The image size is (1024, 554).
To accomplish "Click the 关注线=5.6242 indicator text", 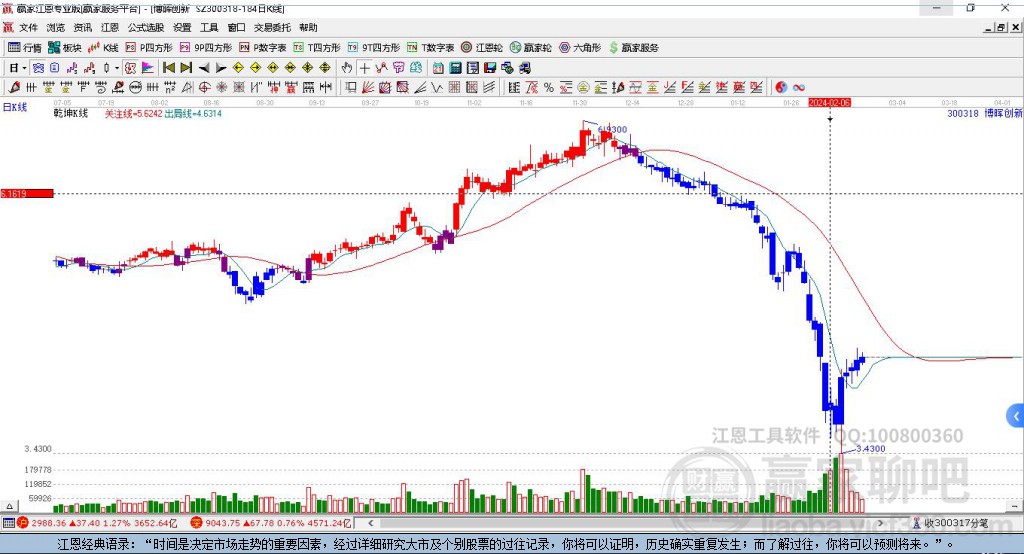I will pyautogui.click(x=133, y=114).
